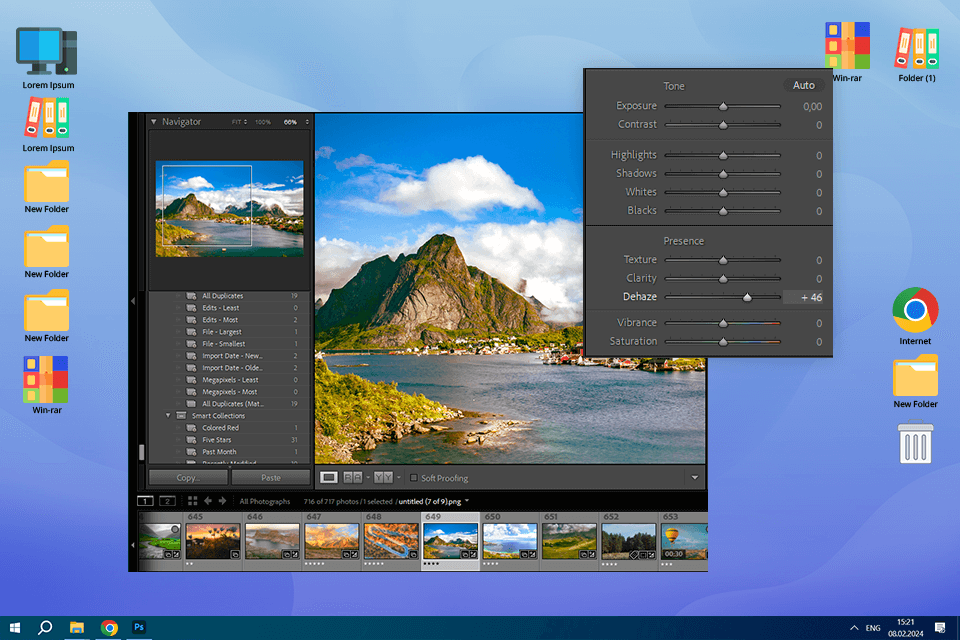Viewport: 960px width, 640px height.
Task: Select filmstrip thumbnail number 647
Action: 331,541
